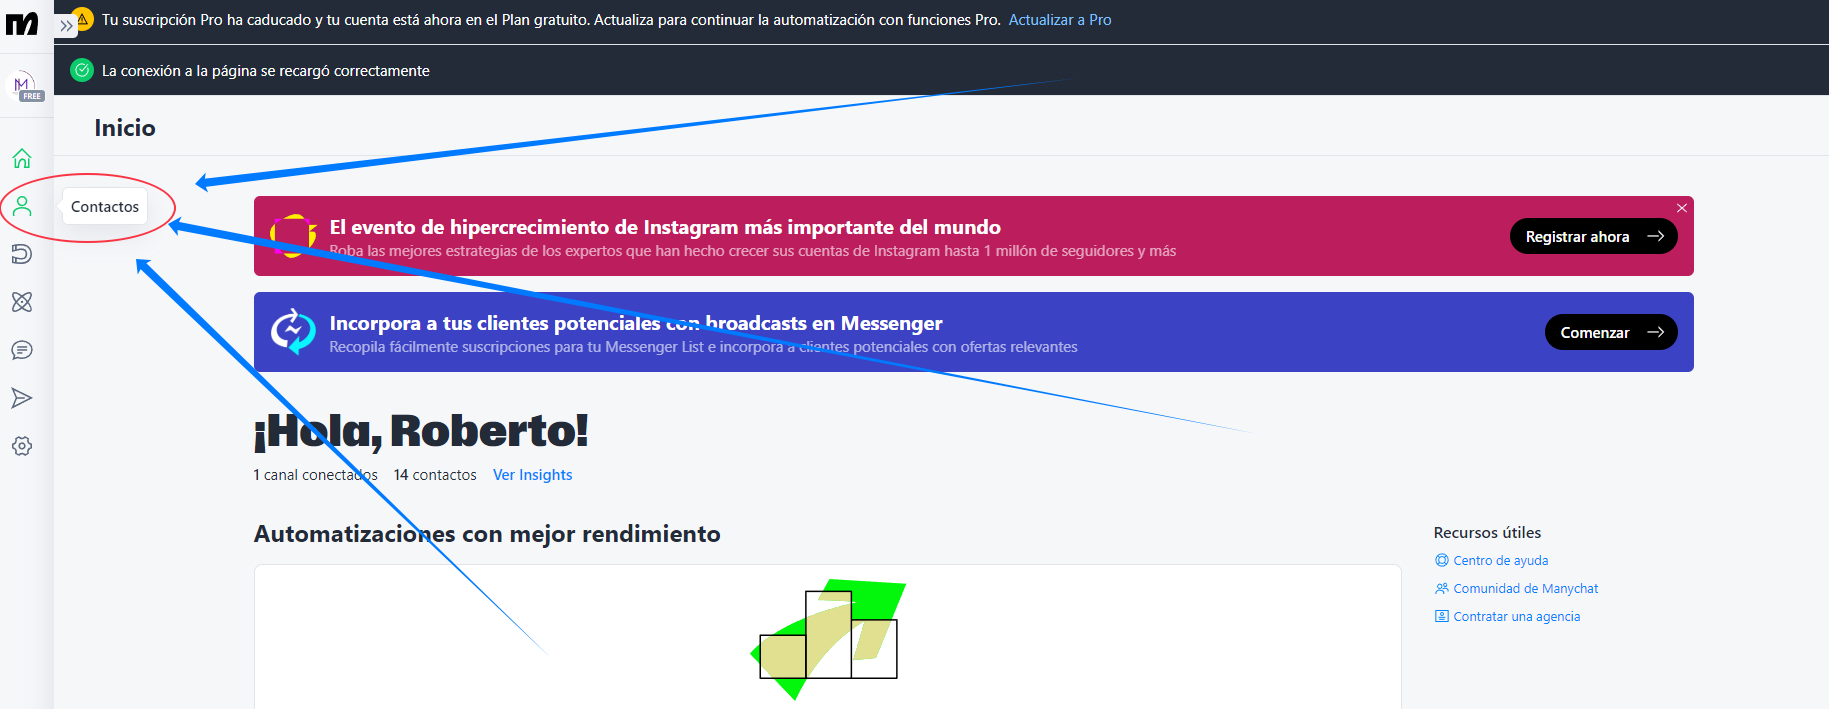
Task: Expand the sidebar with double-chevron icon
Action: (x=66, y=26)
